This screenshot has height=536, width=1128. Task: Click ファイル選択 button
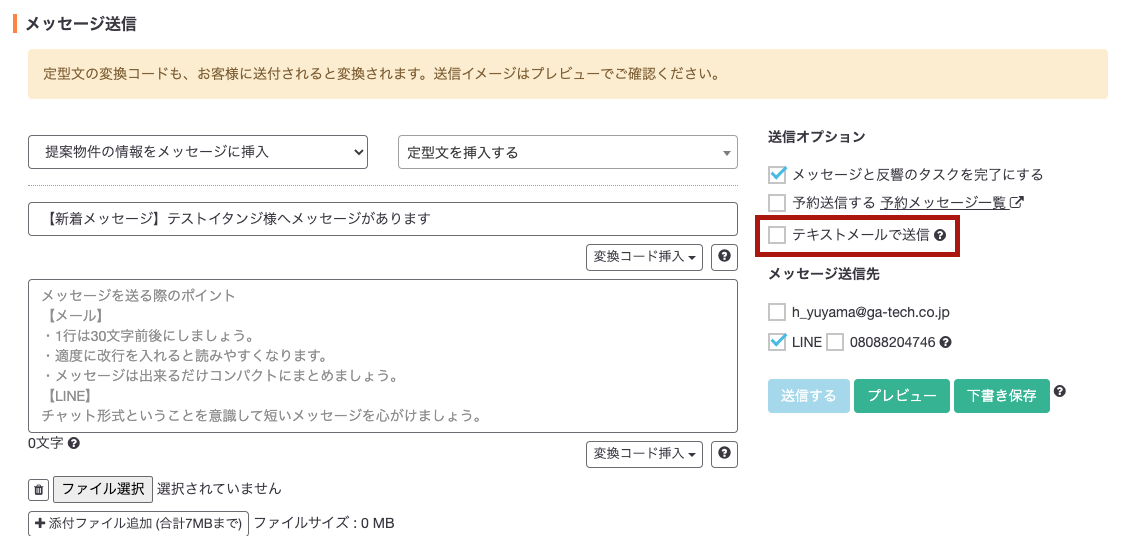coord(104,489)
